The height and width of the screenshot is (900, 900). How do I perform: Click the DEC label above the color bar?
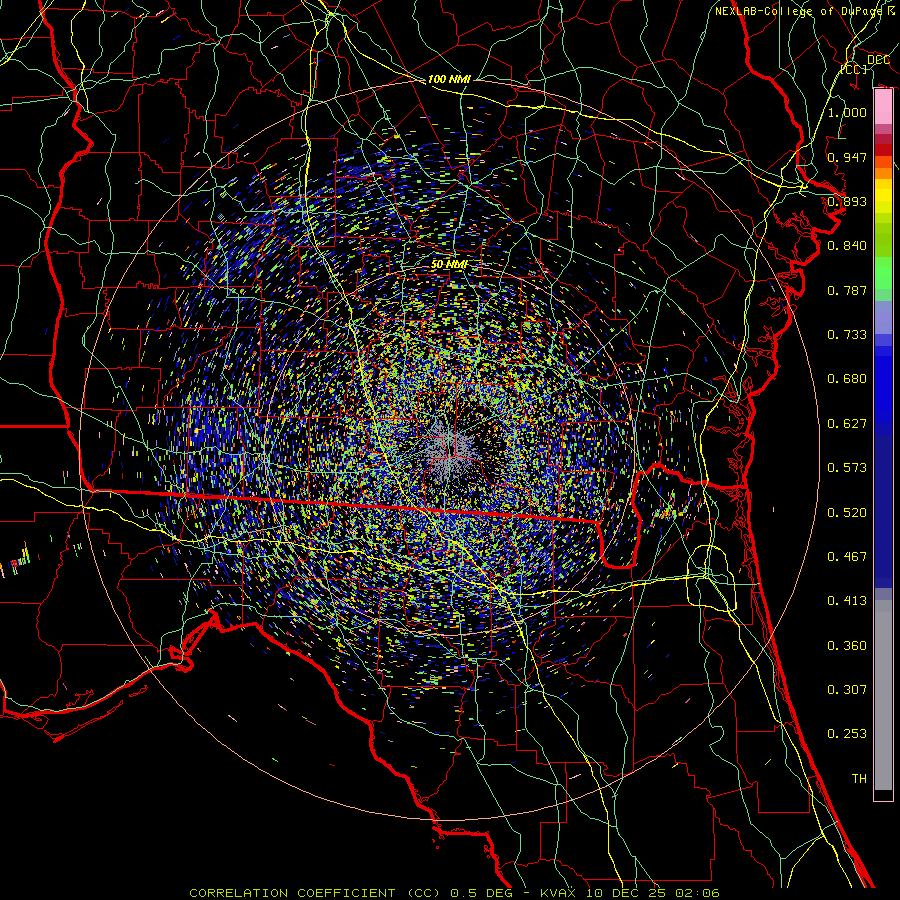point(878,59)
